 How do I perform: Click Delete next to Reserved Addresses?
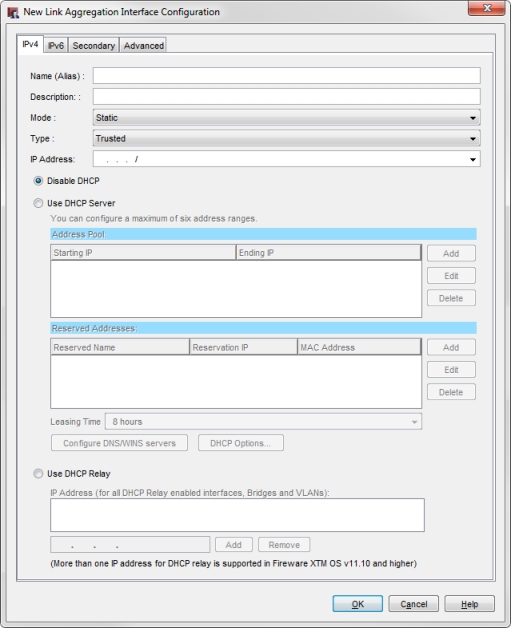(451, 392)
